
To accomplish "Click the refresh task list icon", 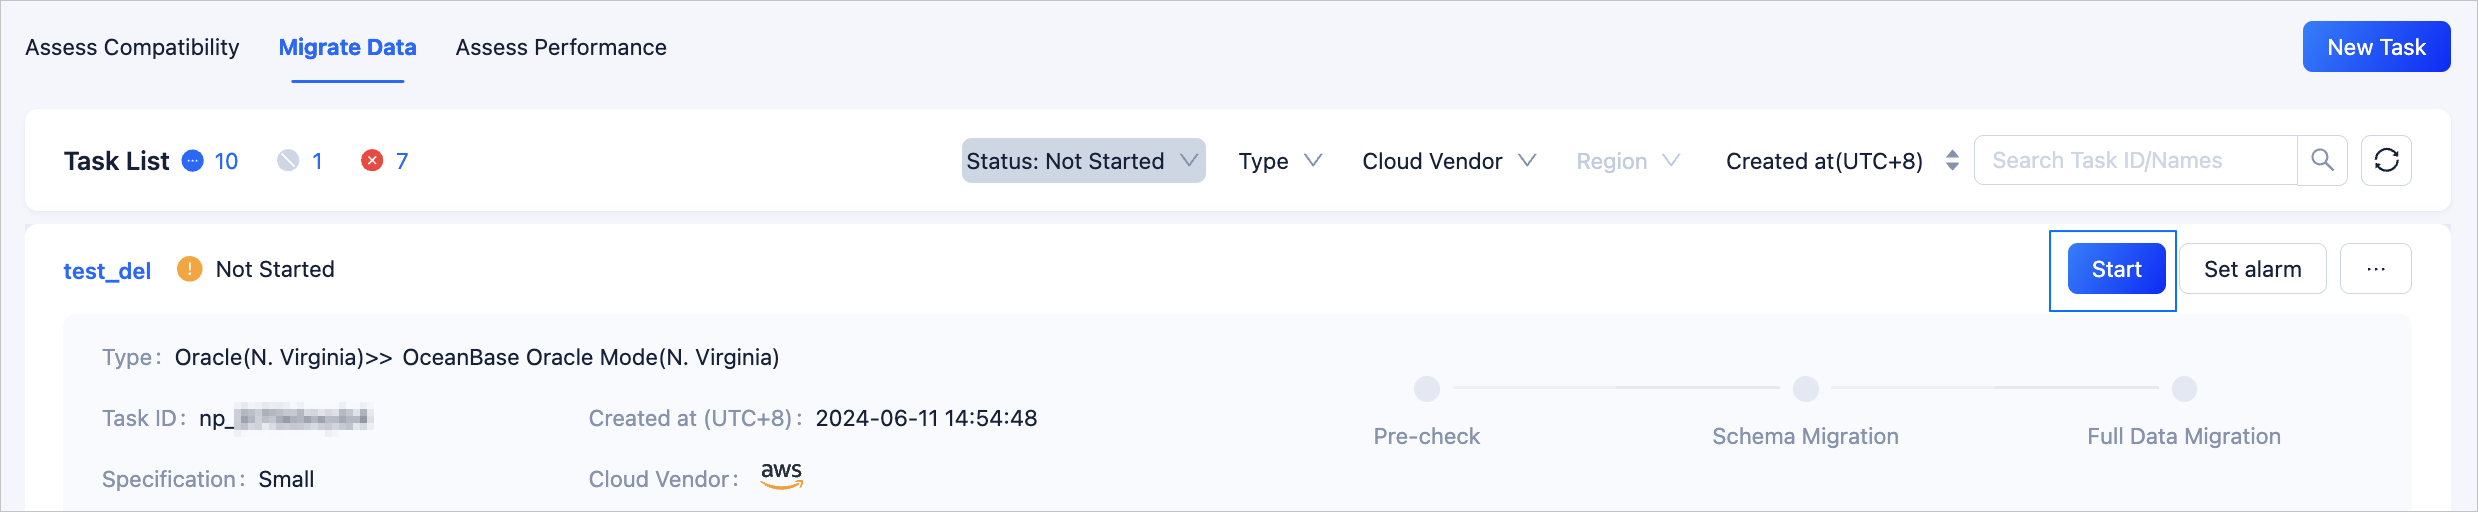I will click(x=2386, y=160).
